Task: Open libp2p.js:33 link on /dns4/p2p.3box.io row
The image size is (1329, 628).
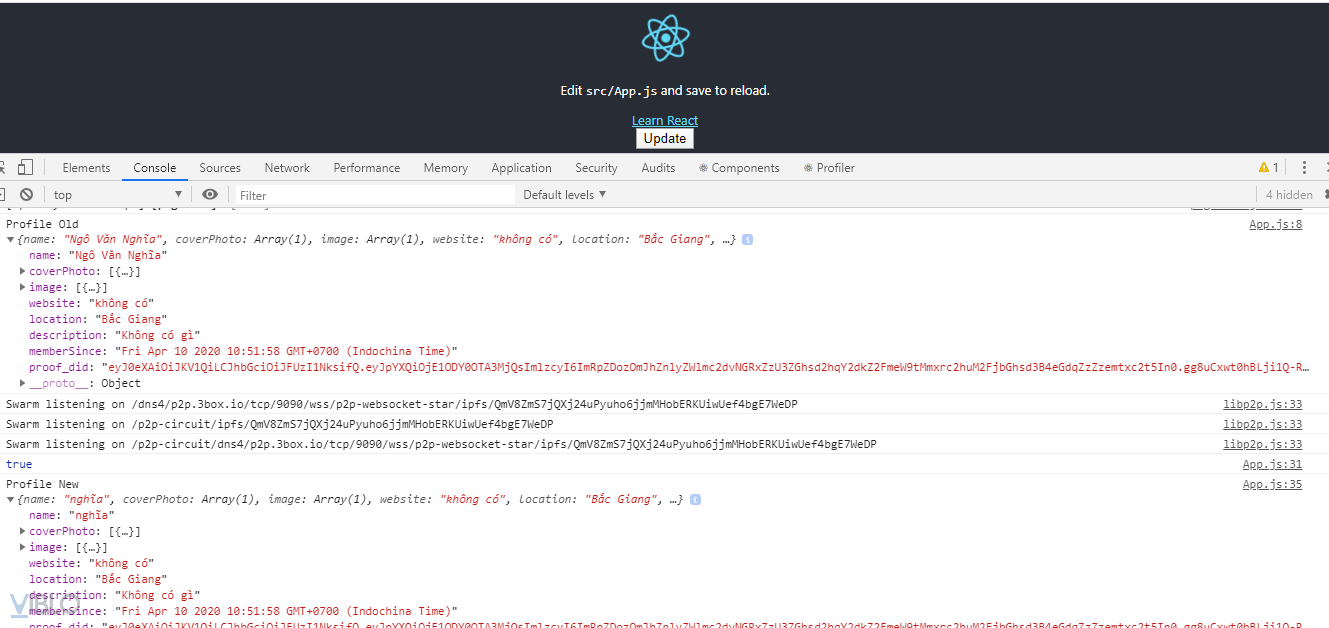Action: pyautogui.click(x=1263, y=404)
